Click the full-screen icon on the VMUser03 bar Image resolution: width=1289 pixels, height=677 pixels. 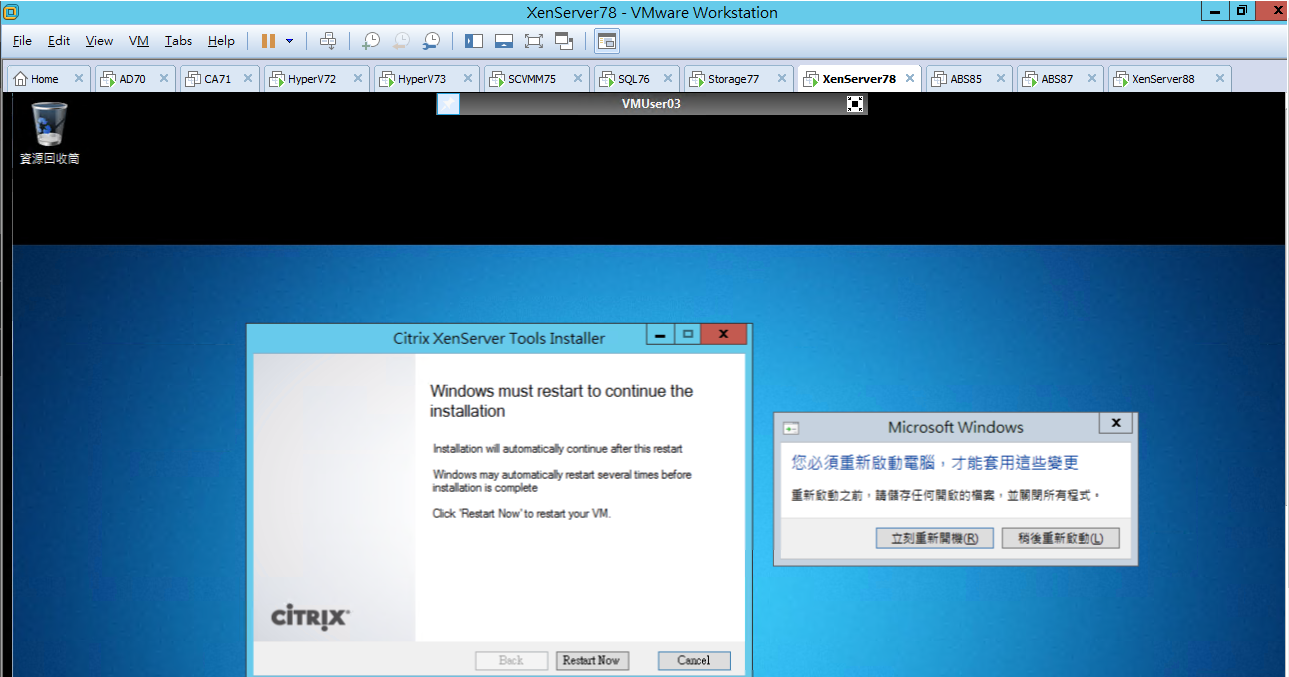(855, 104)
